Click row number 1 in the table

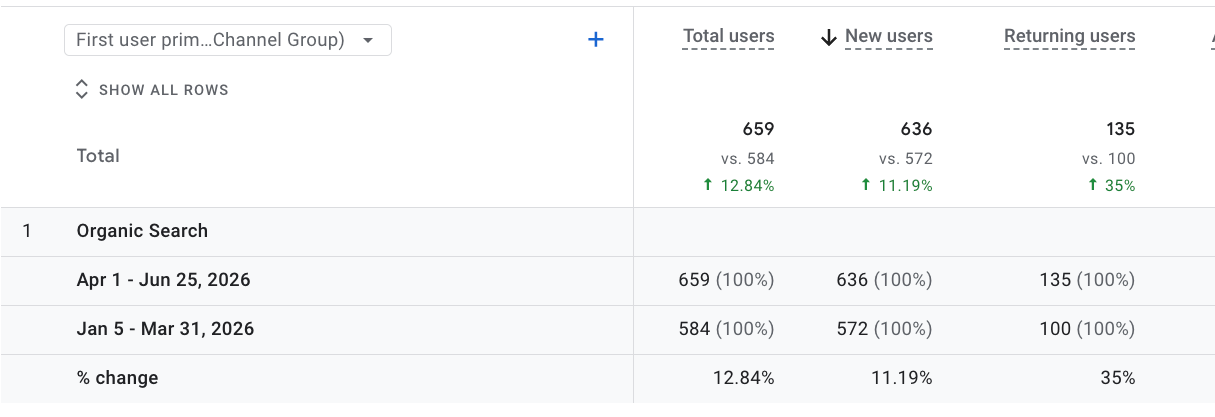(x=27, y=231)
